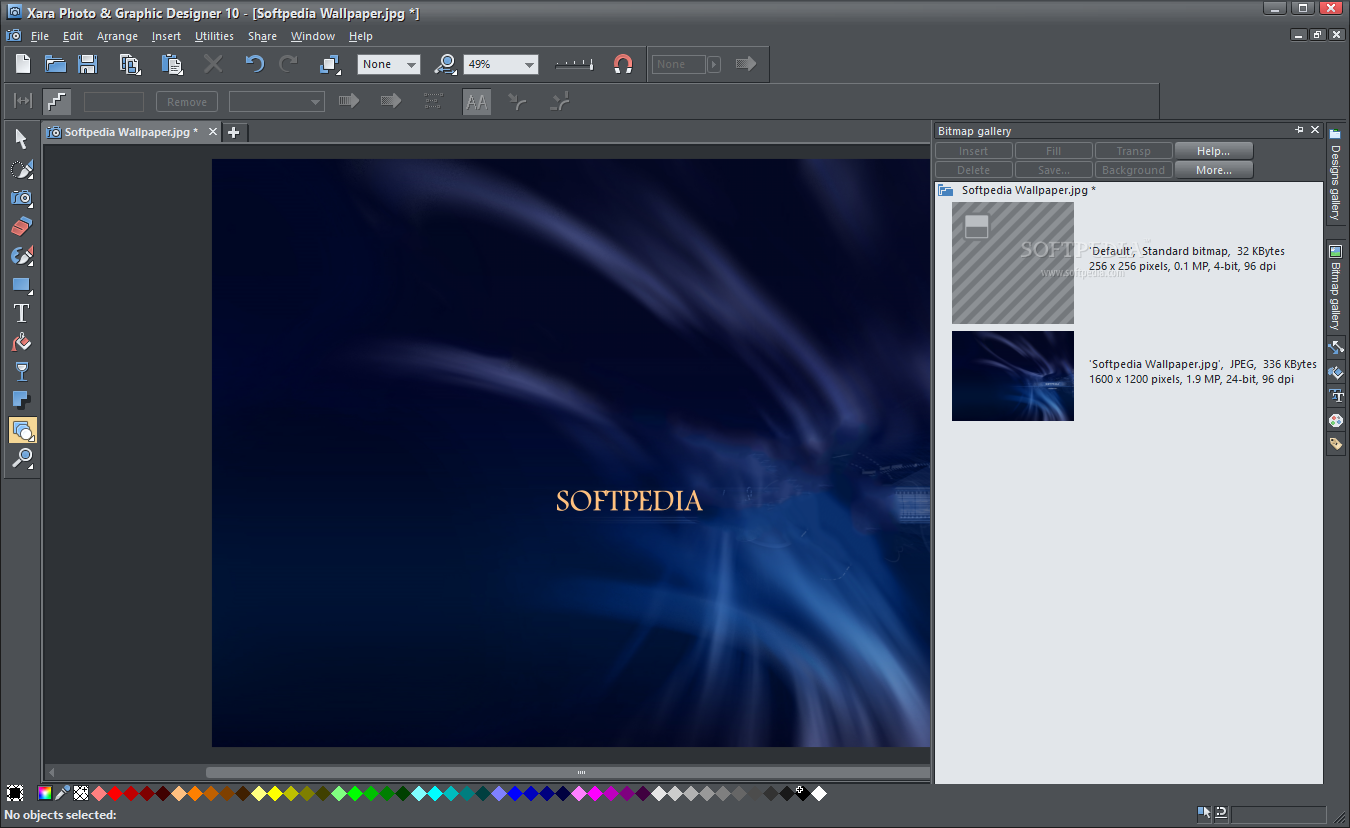Open the empty blend profile dropdown
The image size is (1350, 828).
click(x=277, y=101)
